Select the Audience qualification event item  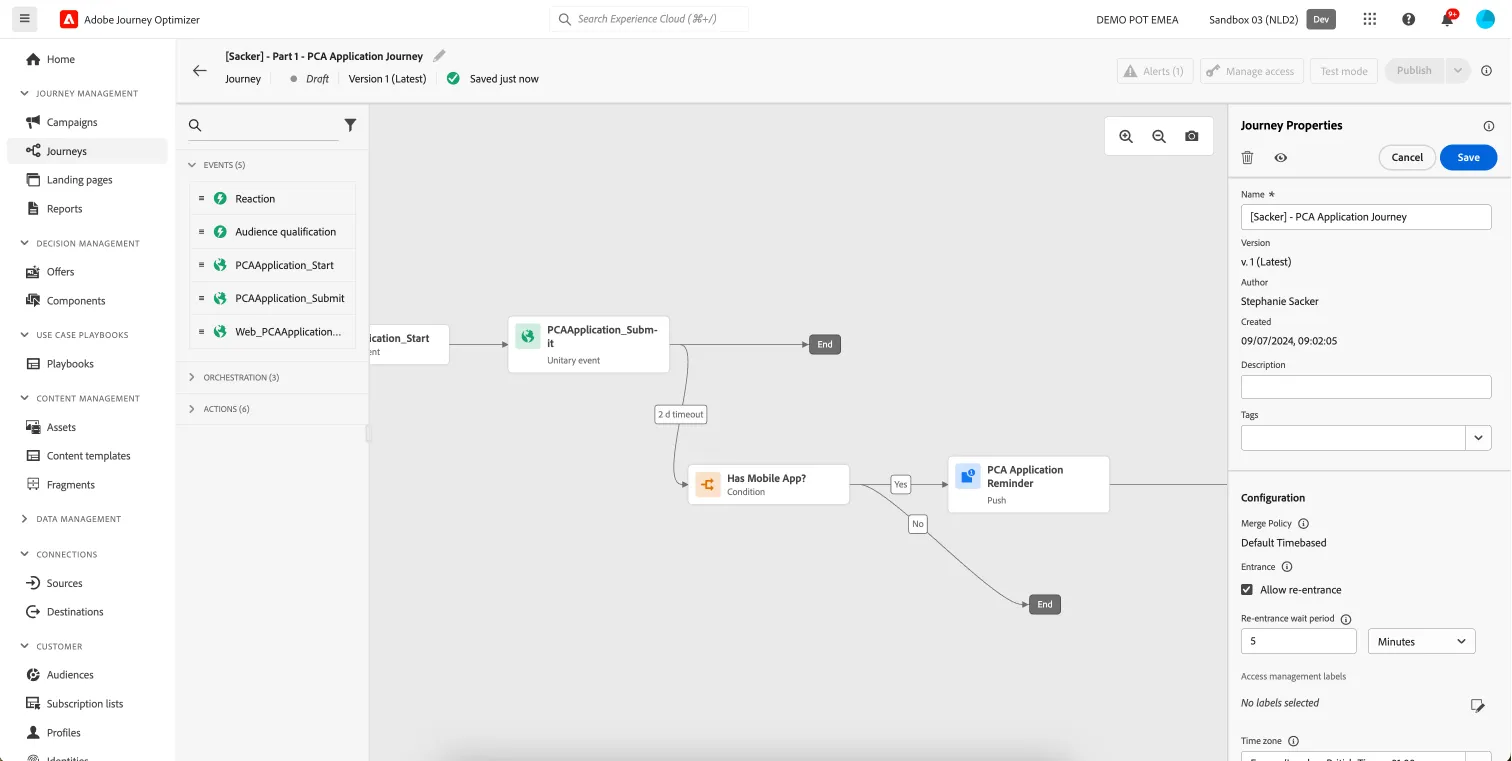tap(273, 232)
